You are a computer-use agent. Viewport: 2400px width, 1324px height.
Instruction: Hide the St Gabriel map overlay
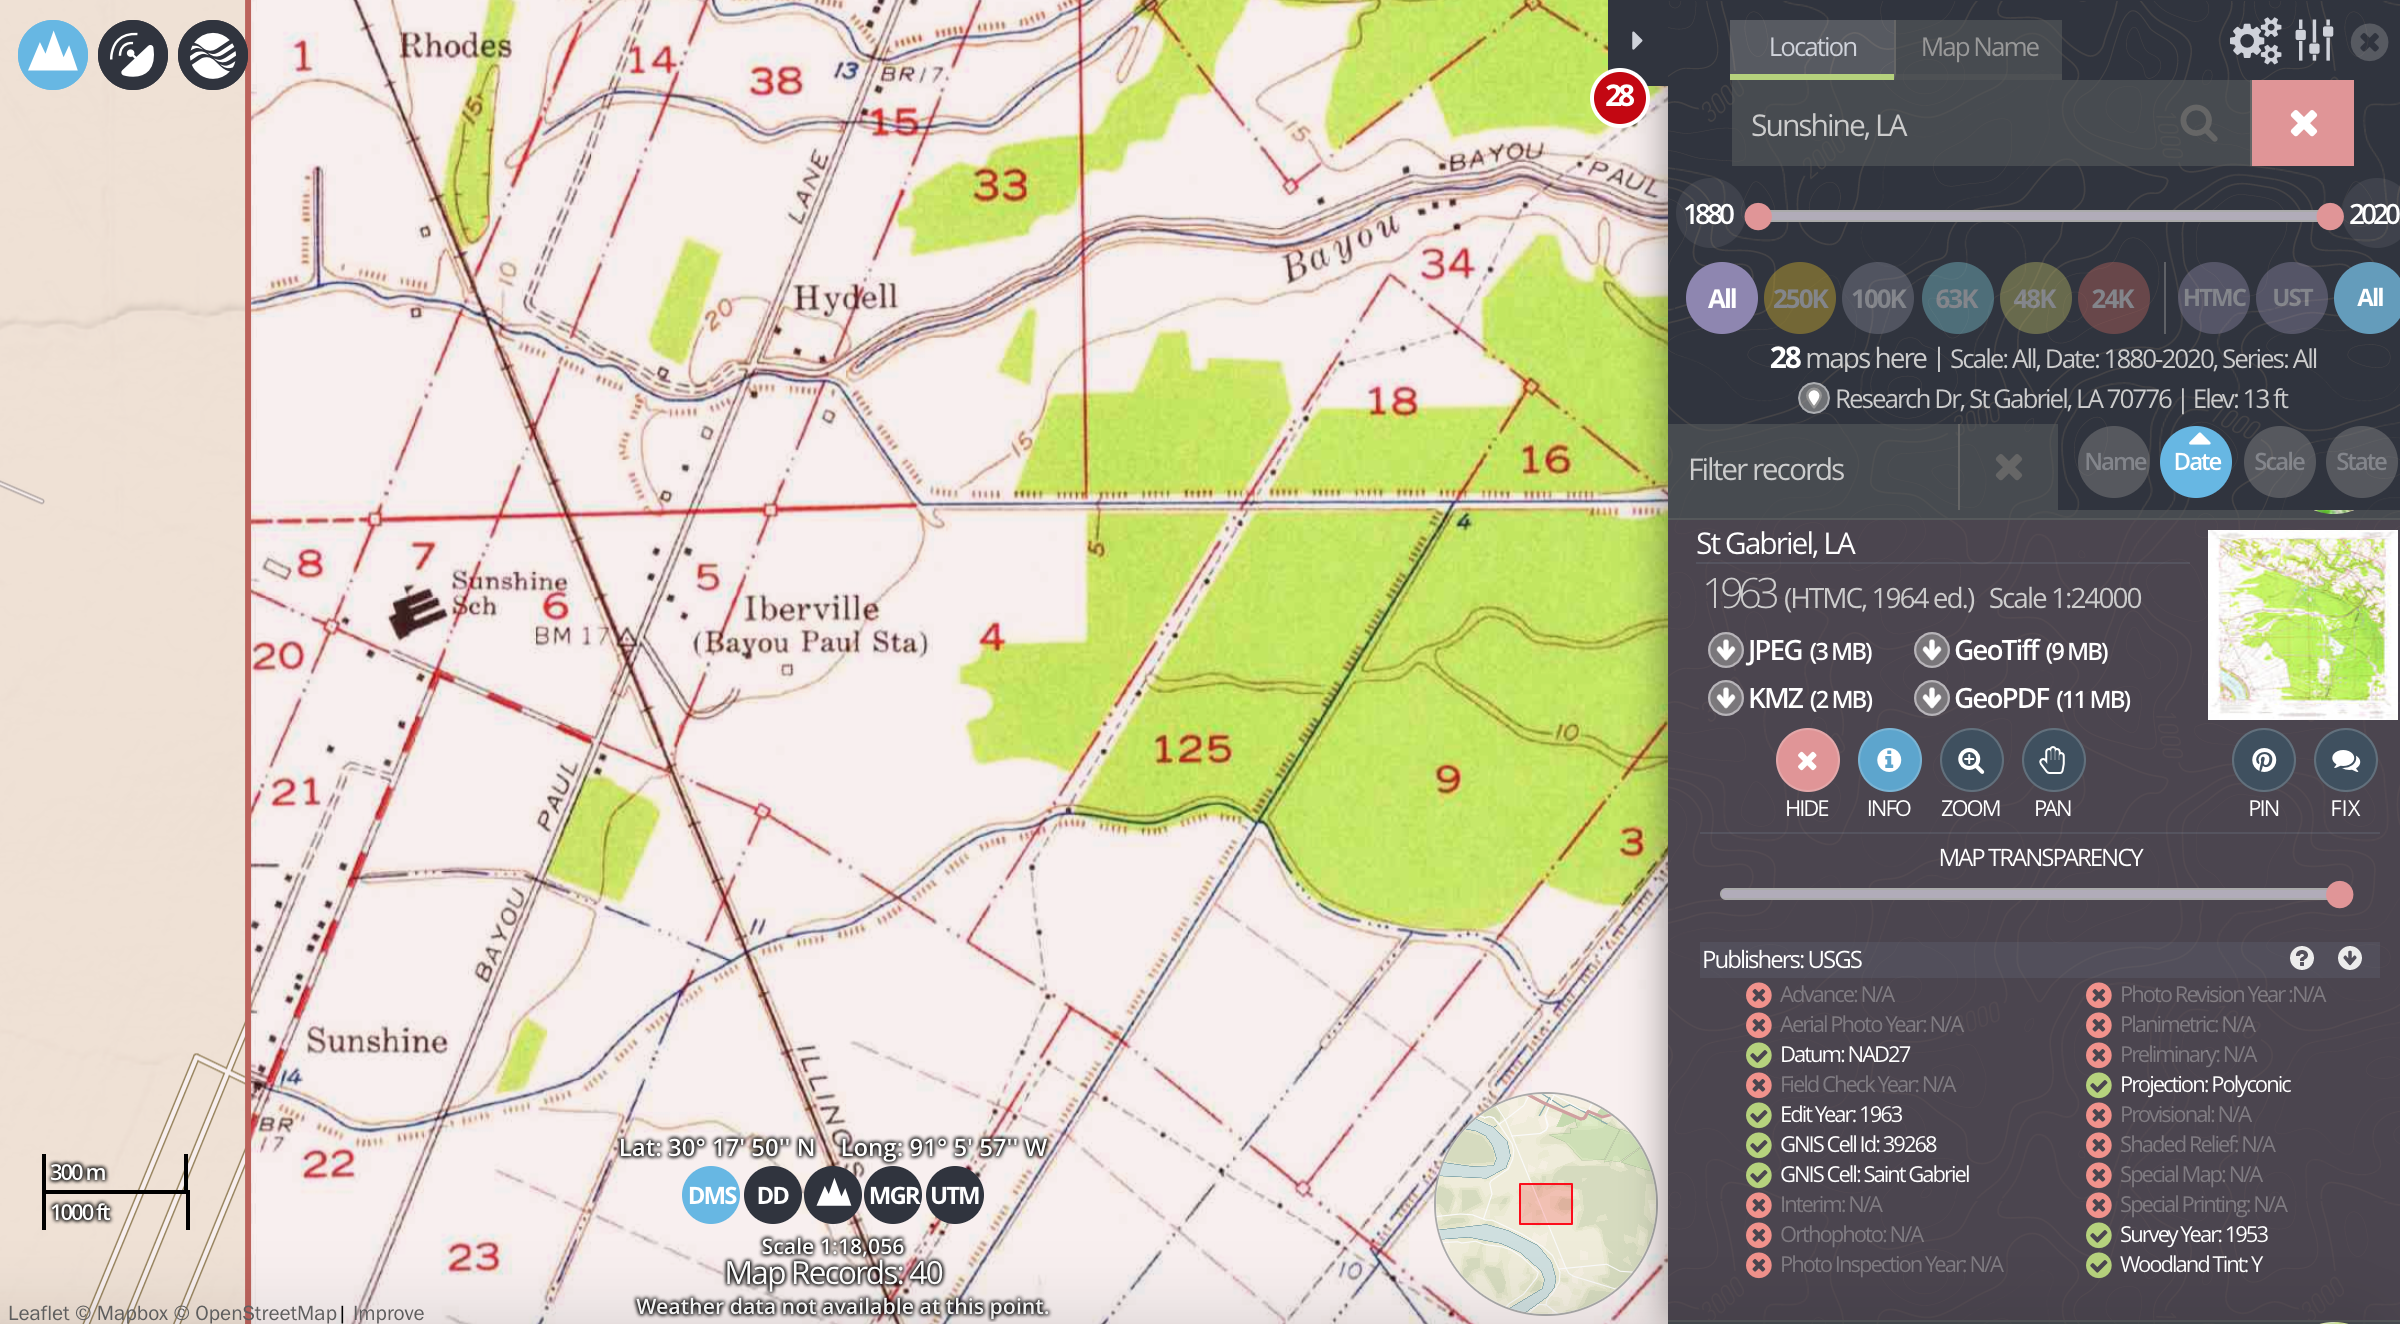click(1806, 761)
